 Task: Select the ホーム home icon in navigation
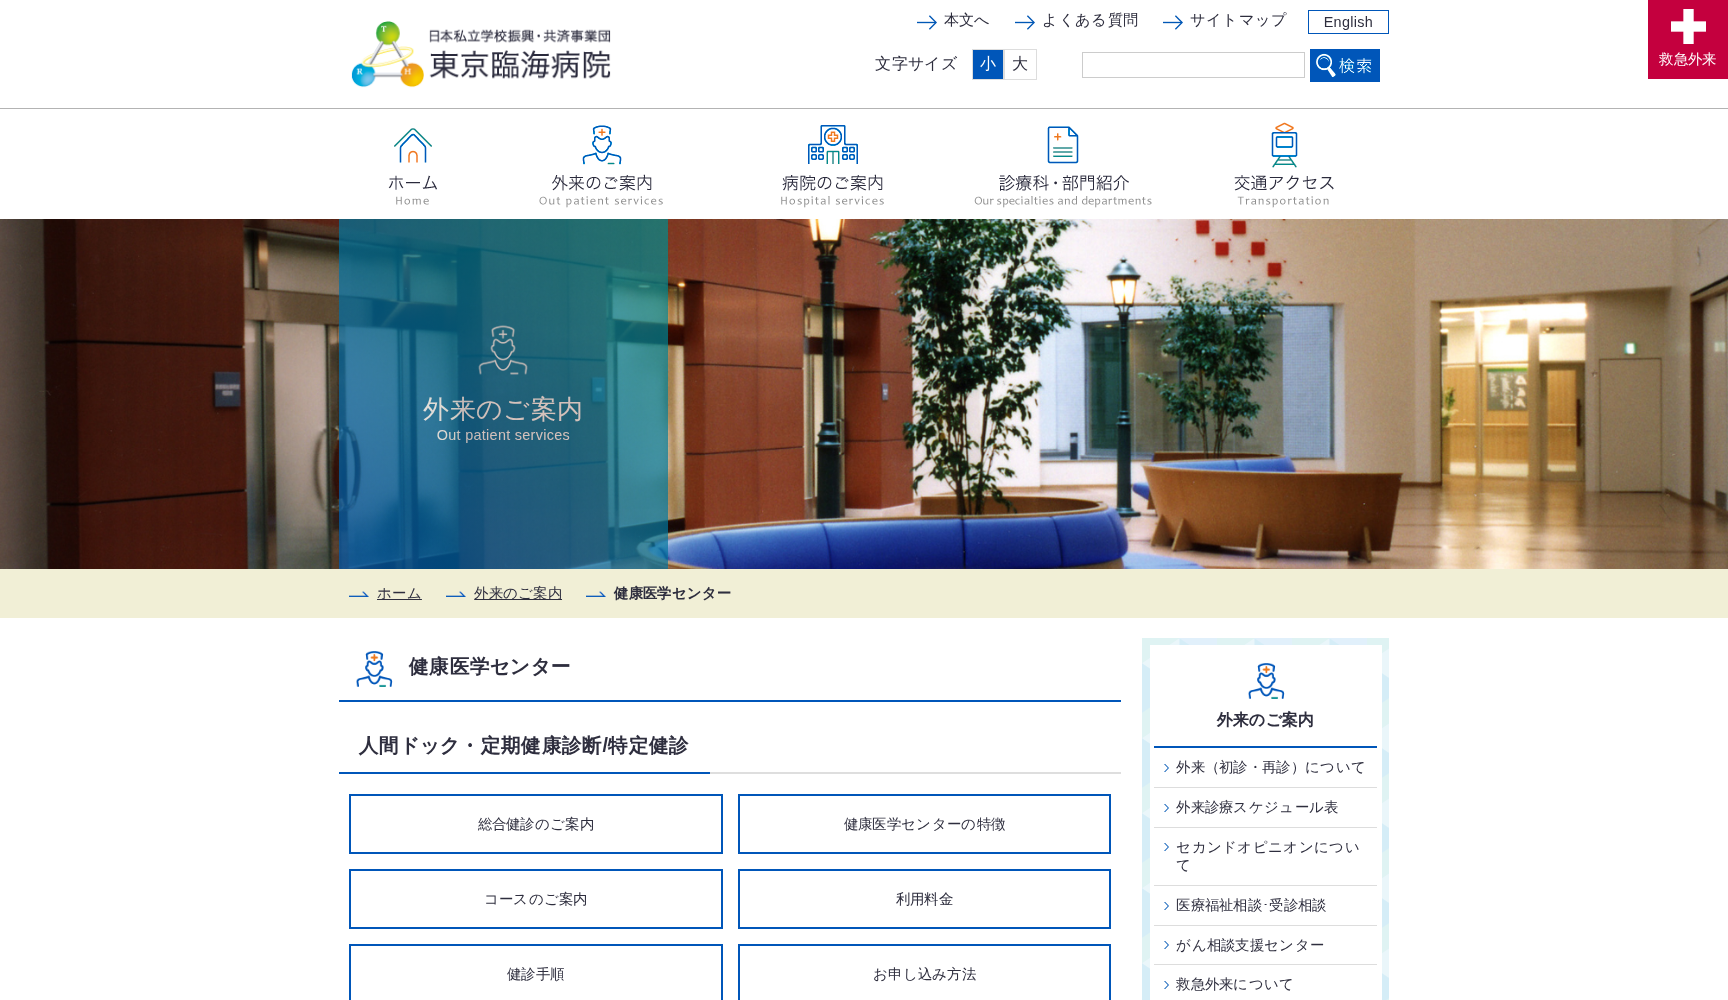click(412, 146)
